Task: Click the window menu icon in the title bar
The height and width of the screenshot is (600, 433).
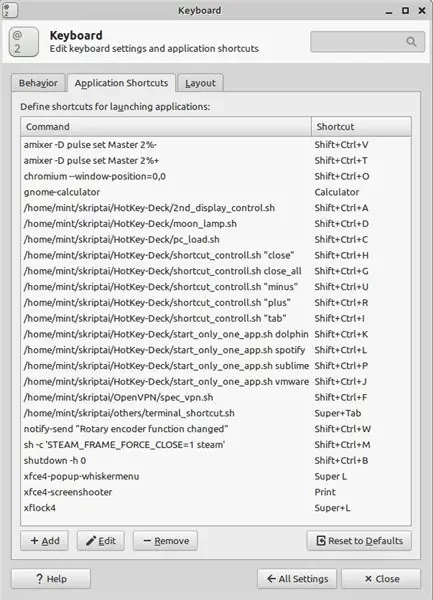Action: click(x=10, y=10)
